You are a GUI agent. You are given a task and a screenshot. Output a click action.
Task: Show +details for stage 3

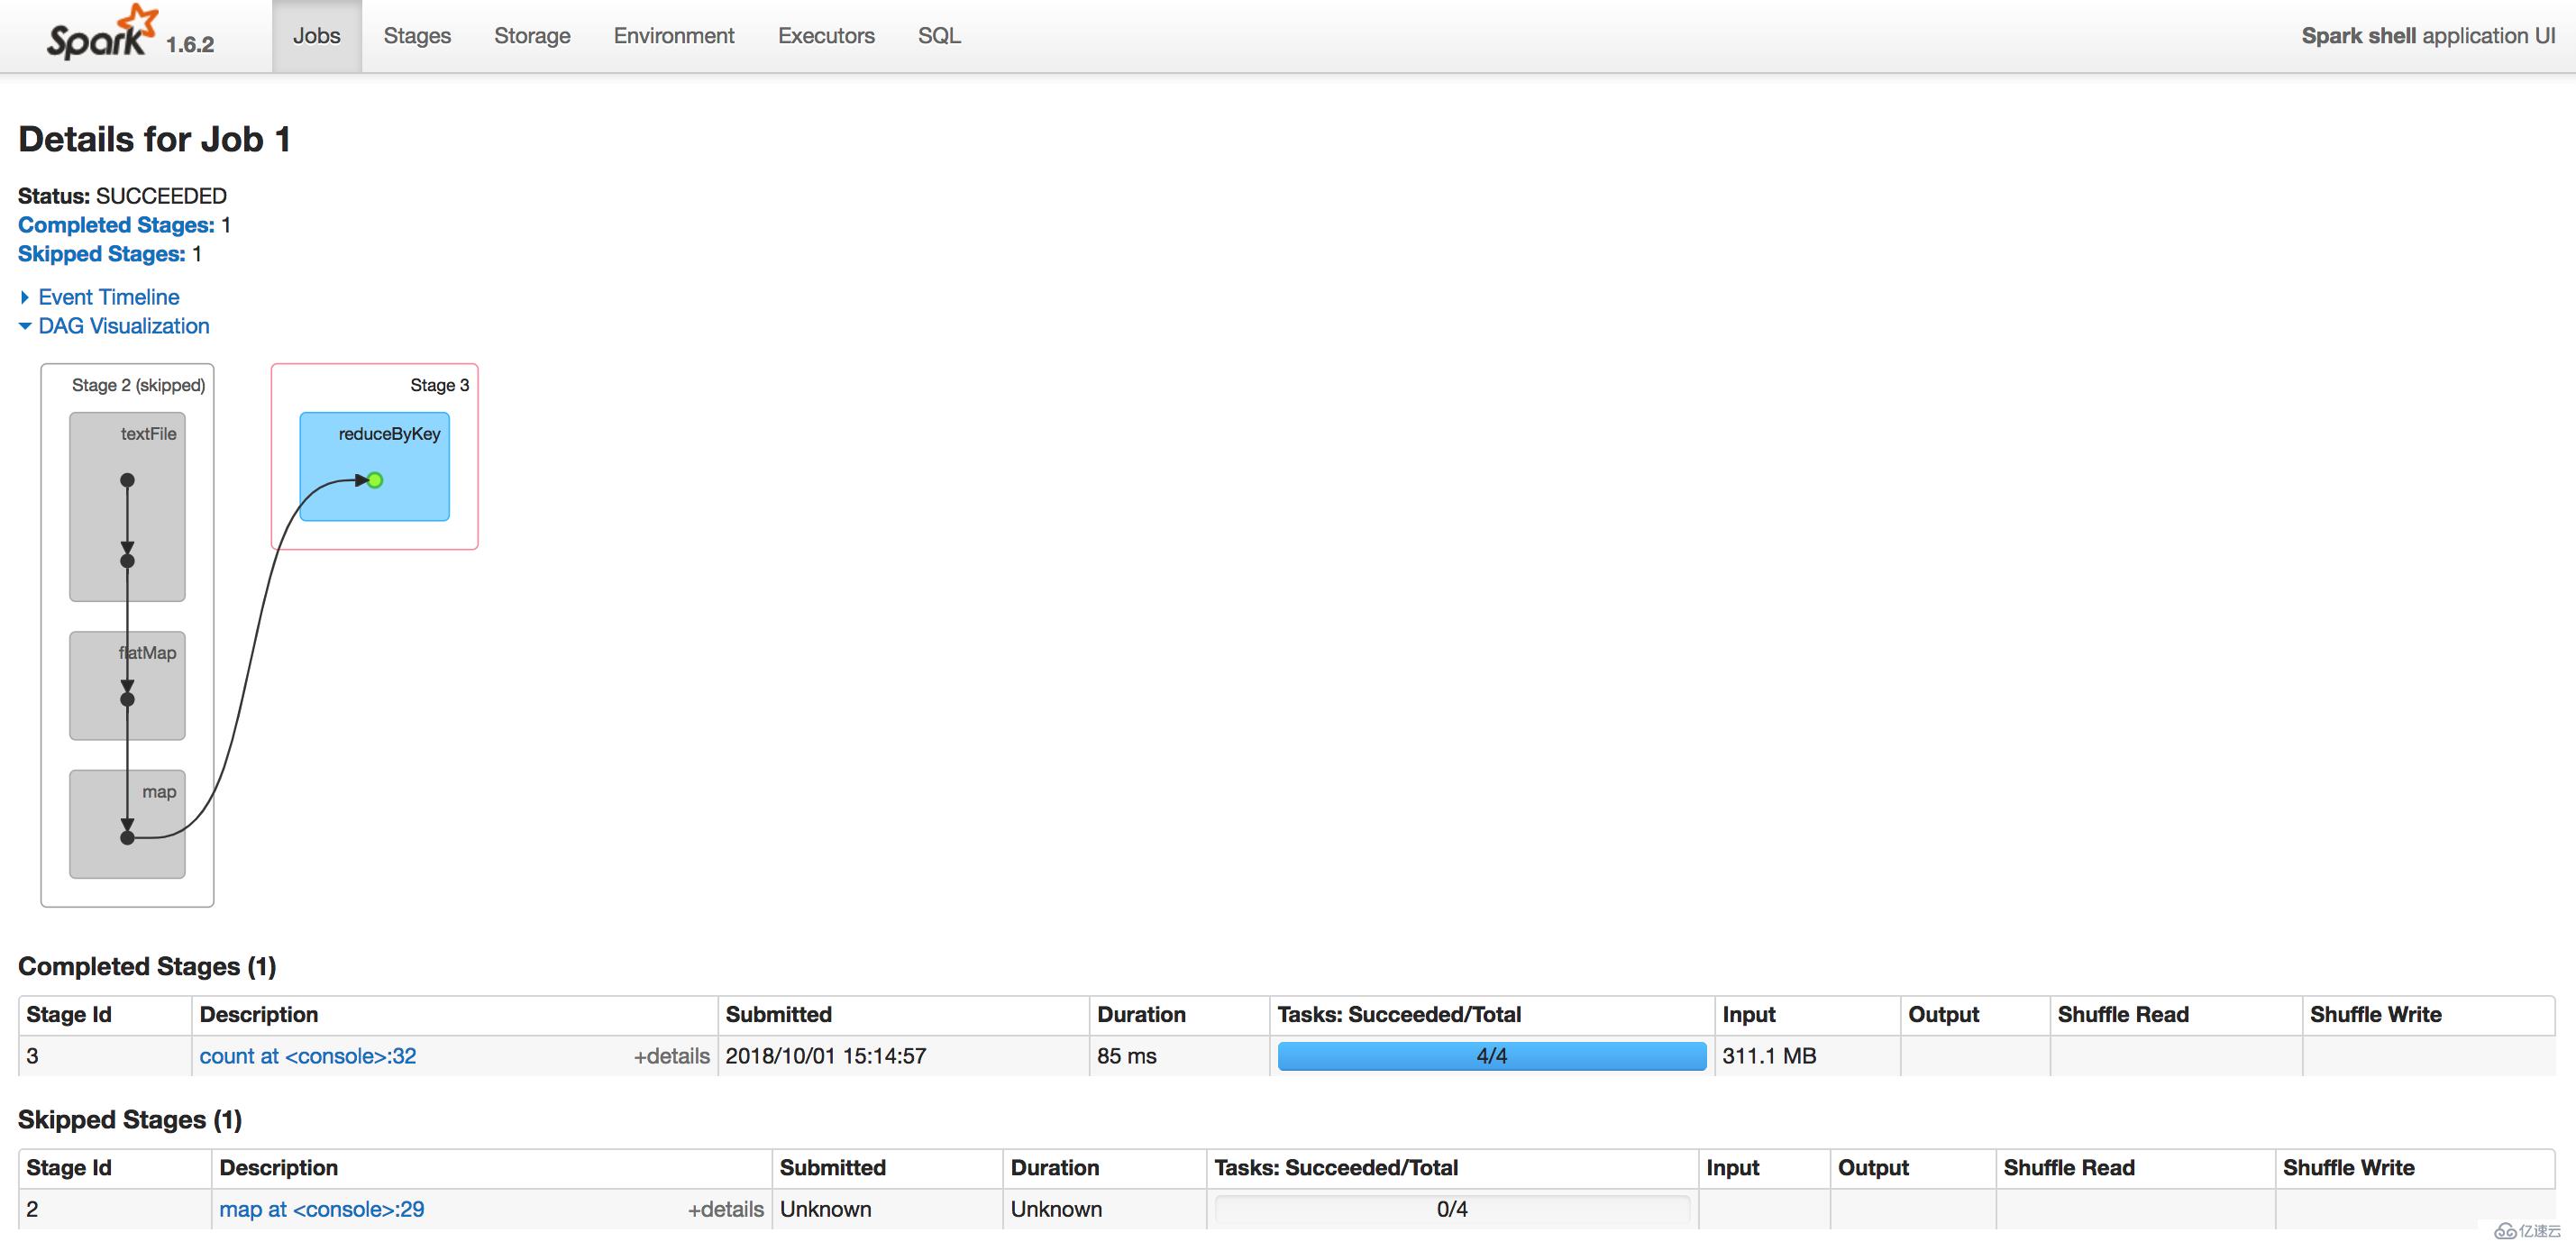coord(671,1056)
